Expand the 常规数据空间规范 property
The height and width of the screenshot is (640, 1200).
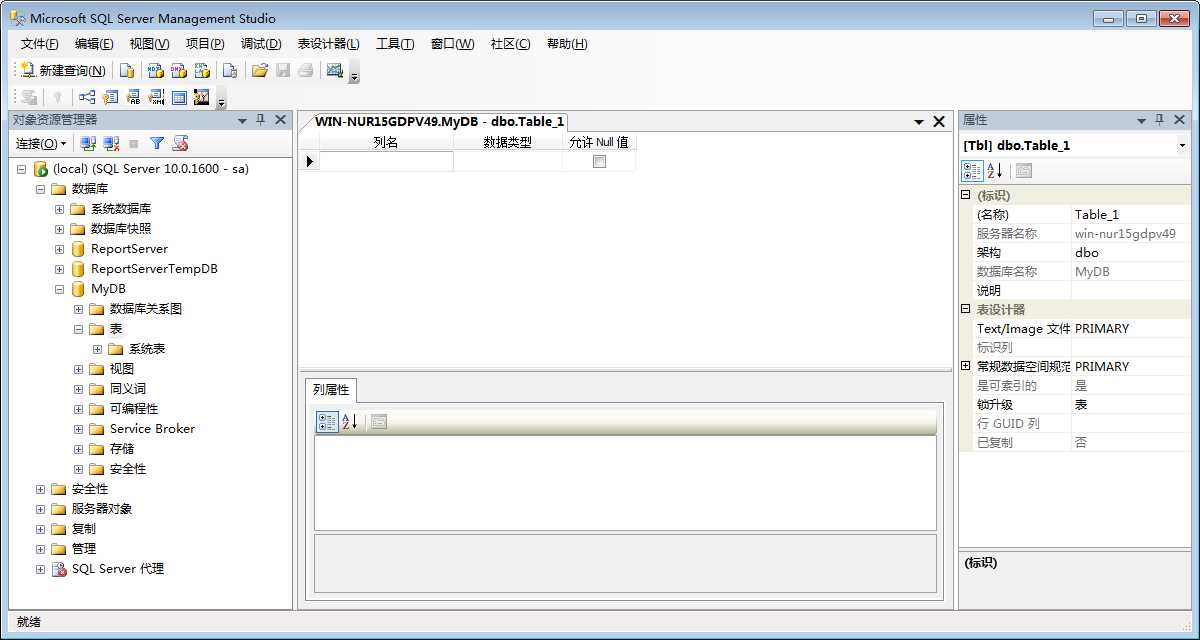(x=966, y=366)
